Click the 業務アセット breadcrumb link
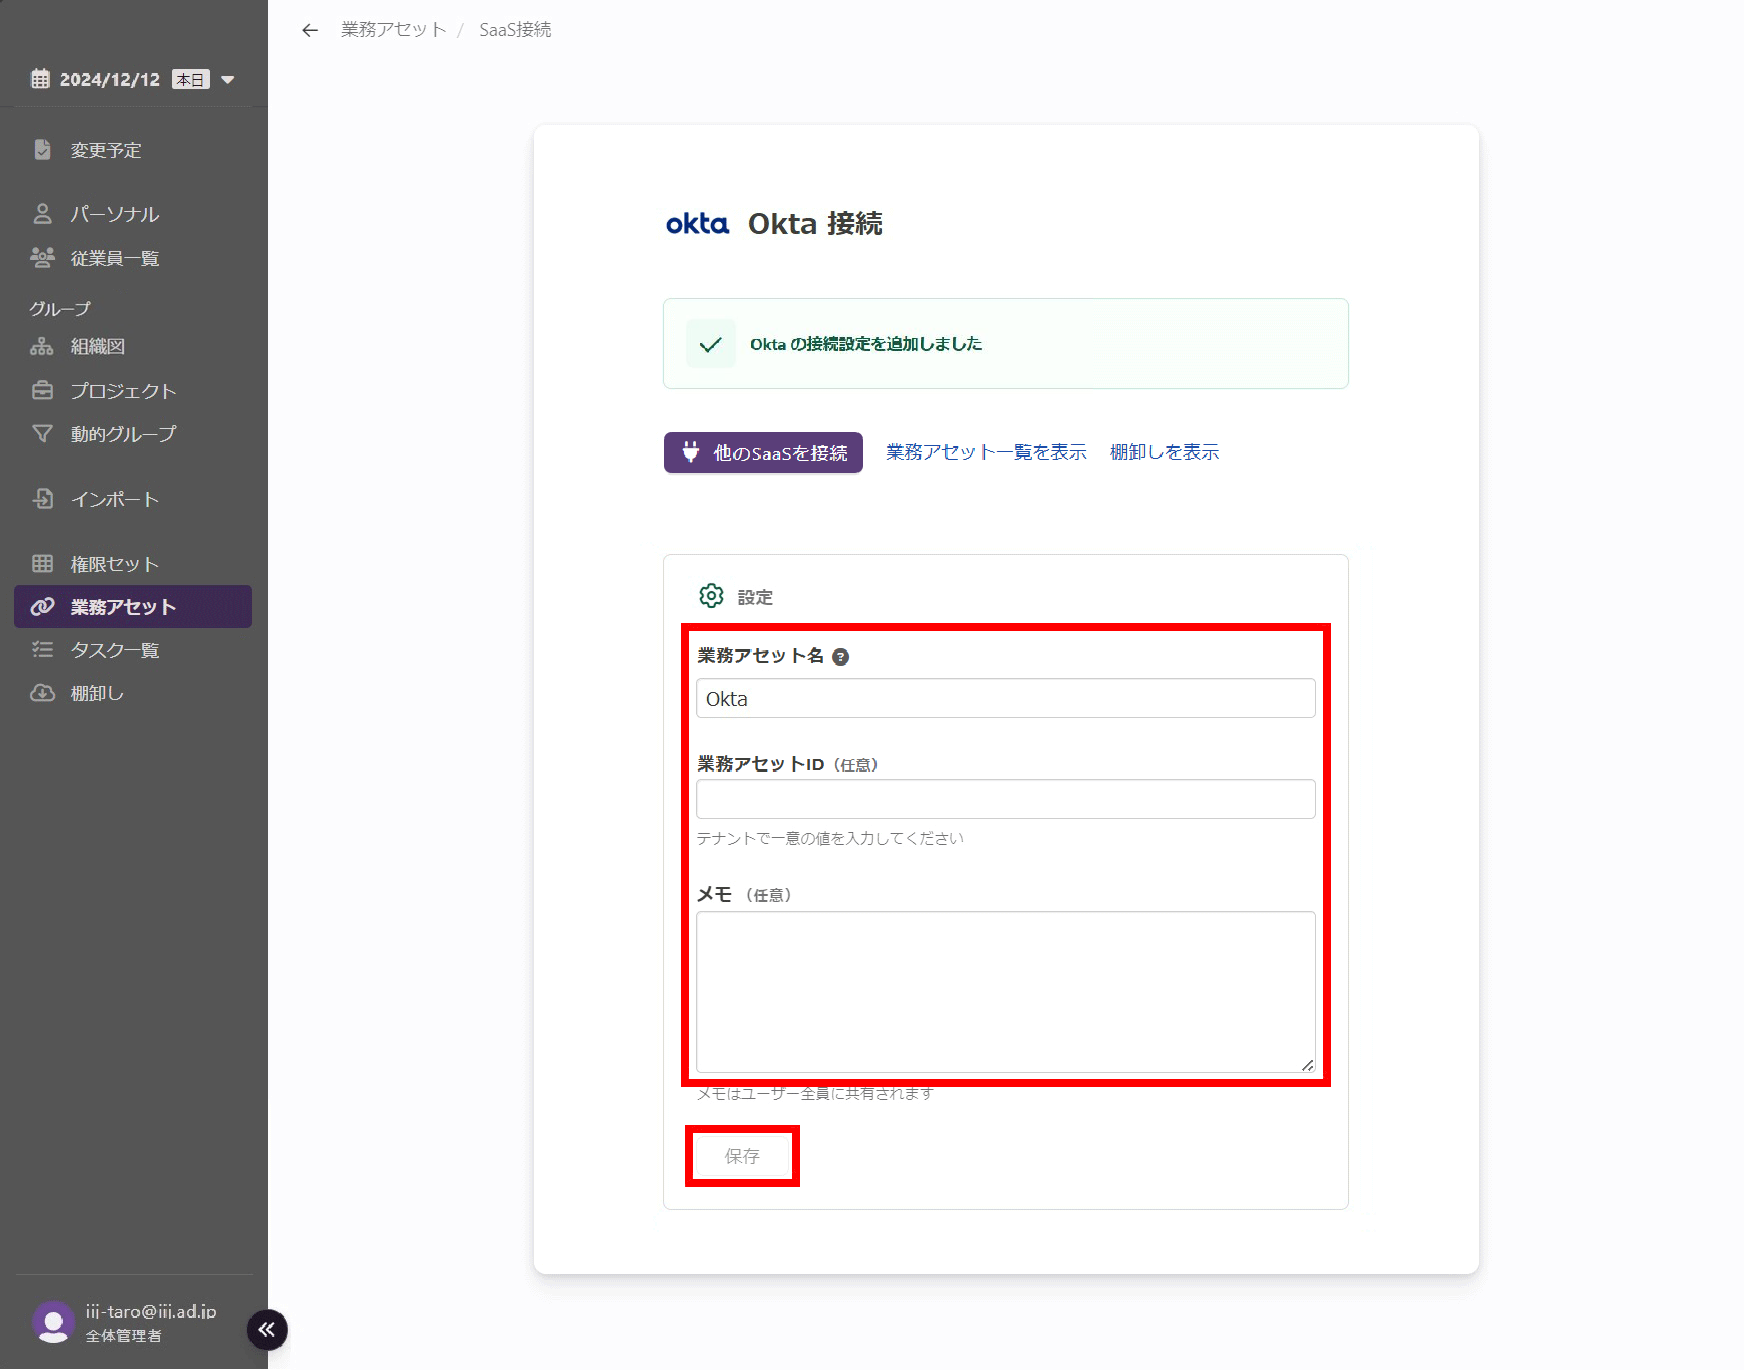 tap(393, 30)
